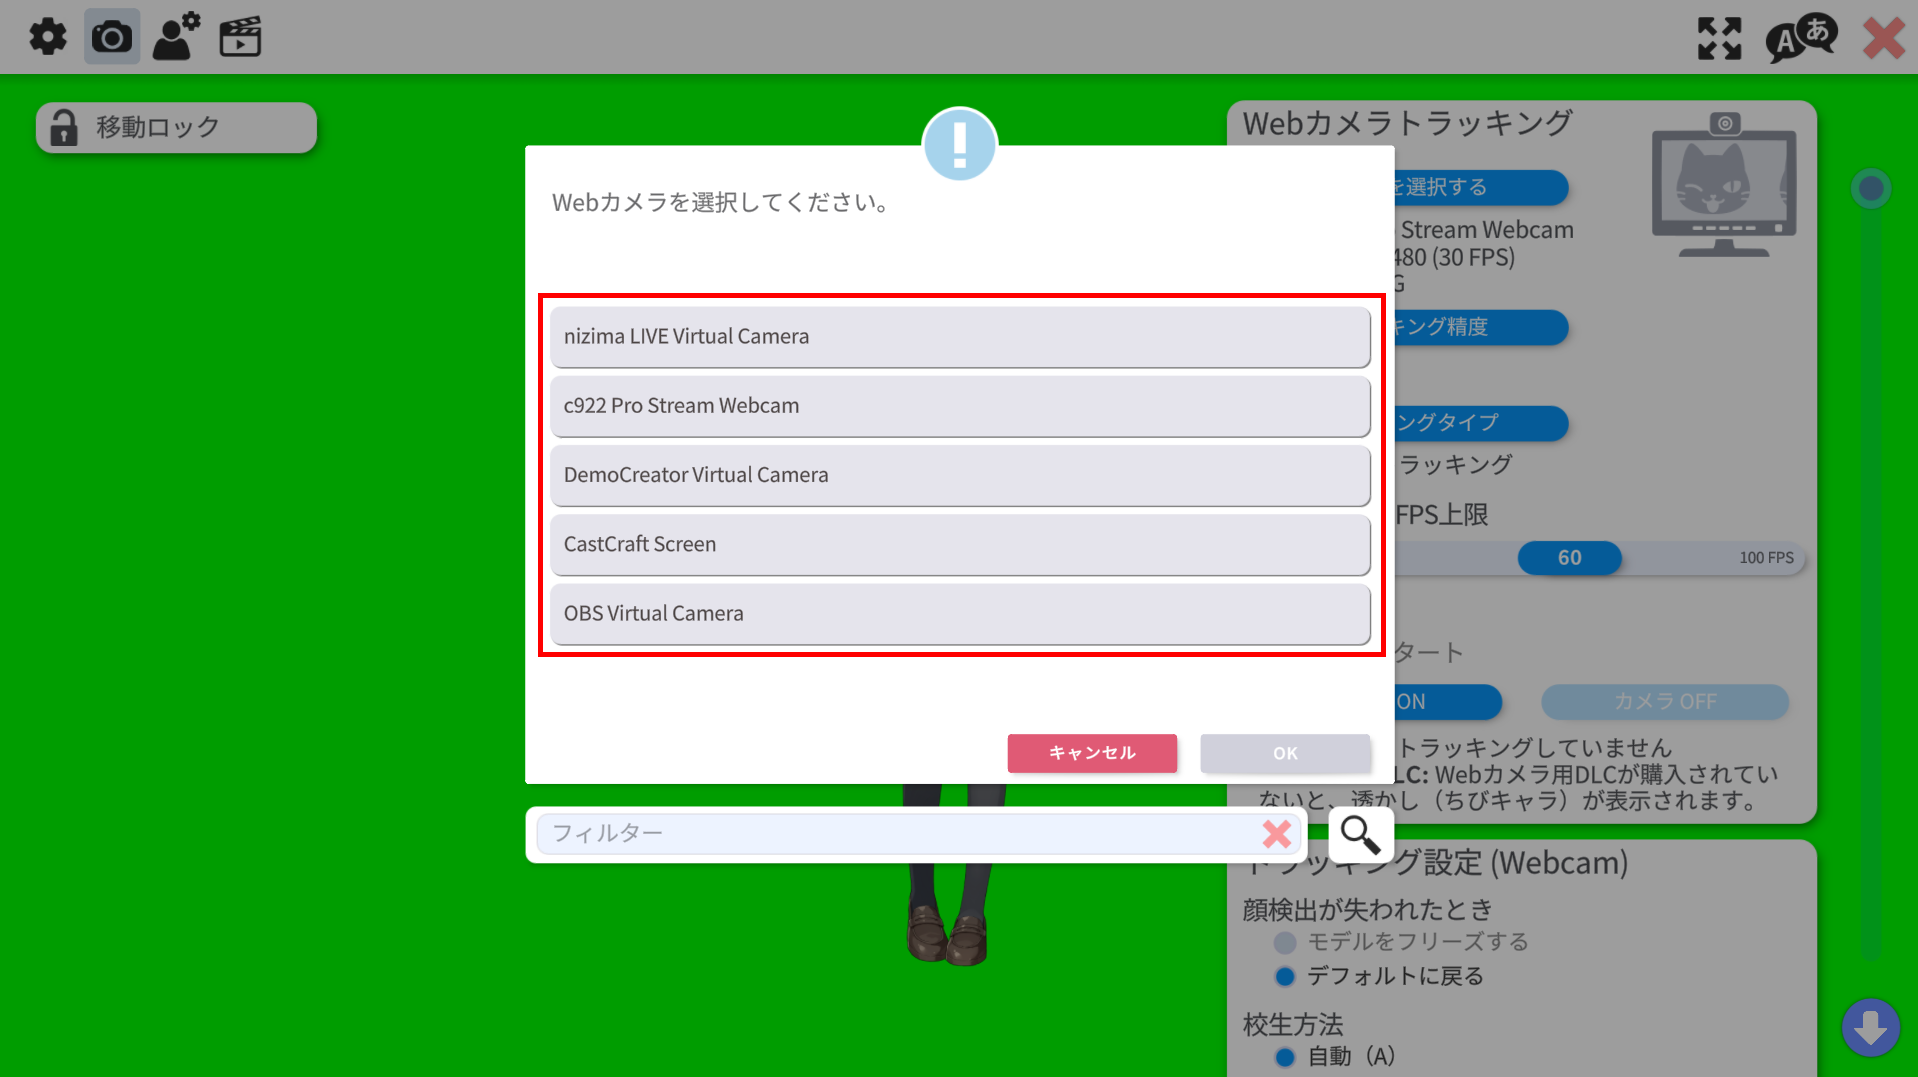This screenshot has height=1077, width=1918.
Task: Click the blue exclamation alert icon
Action: (960, 145)
